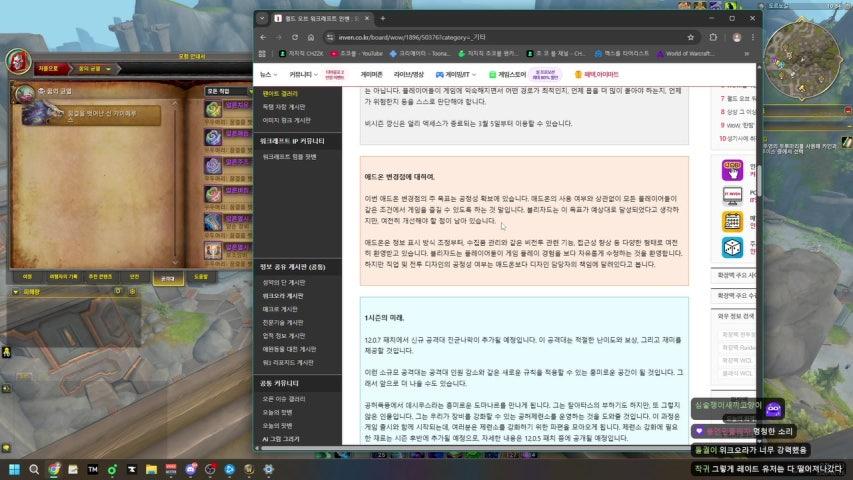Open Chrome from the taskbar

[54, 469]
